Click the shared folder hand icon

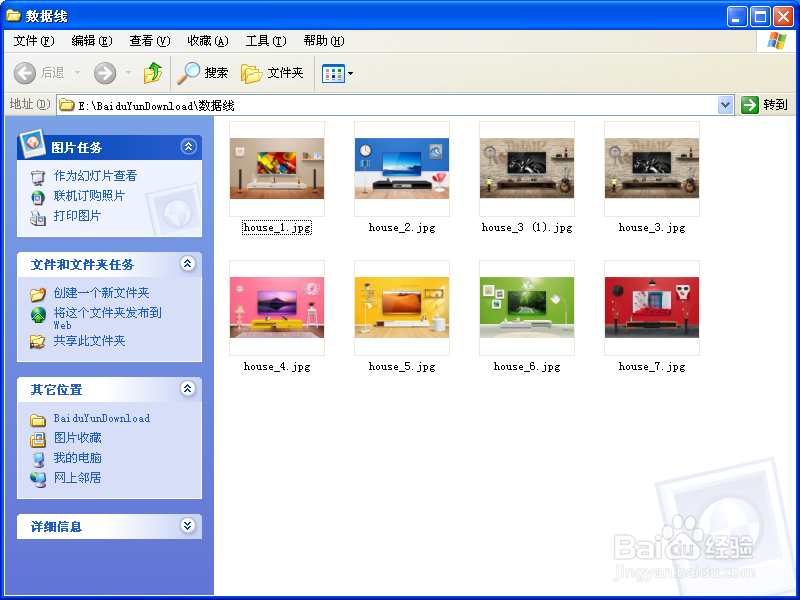pos(38,342)
